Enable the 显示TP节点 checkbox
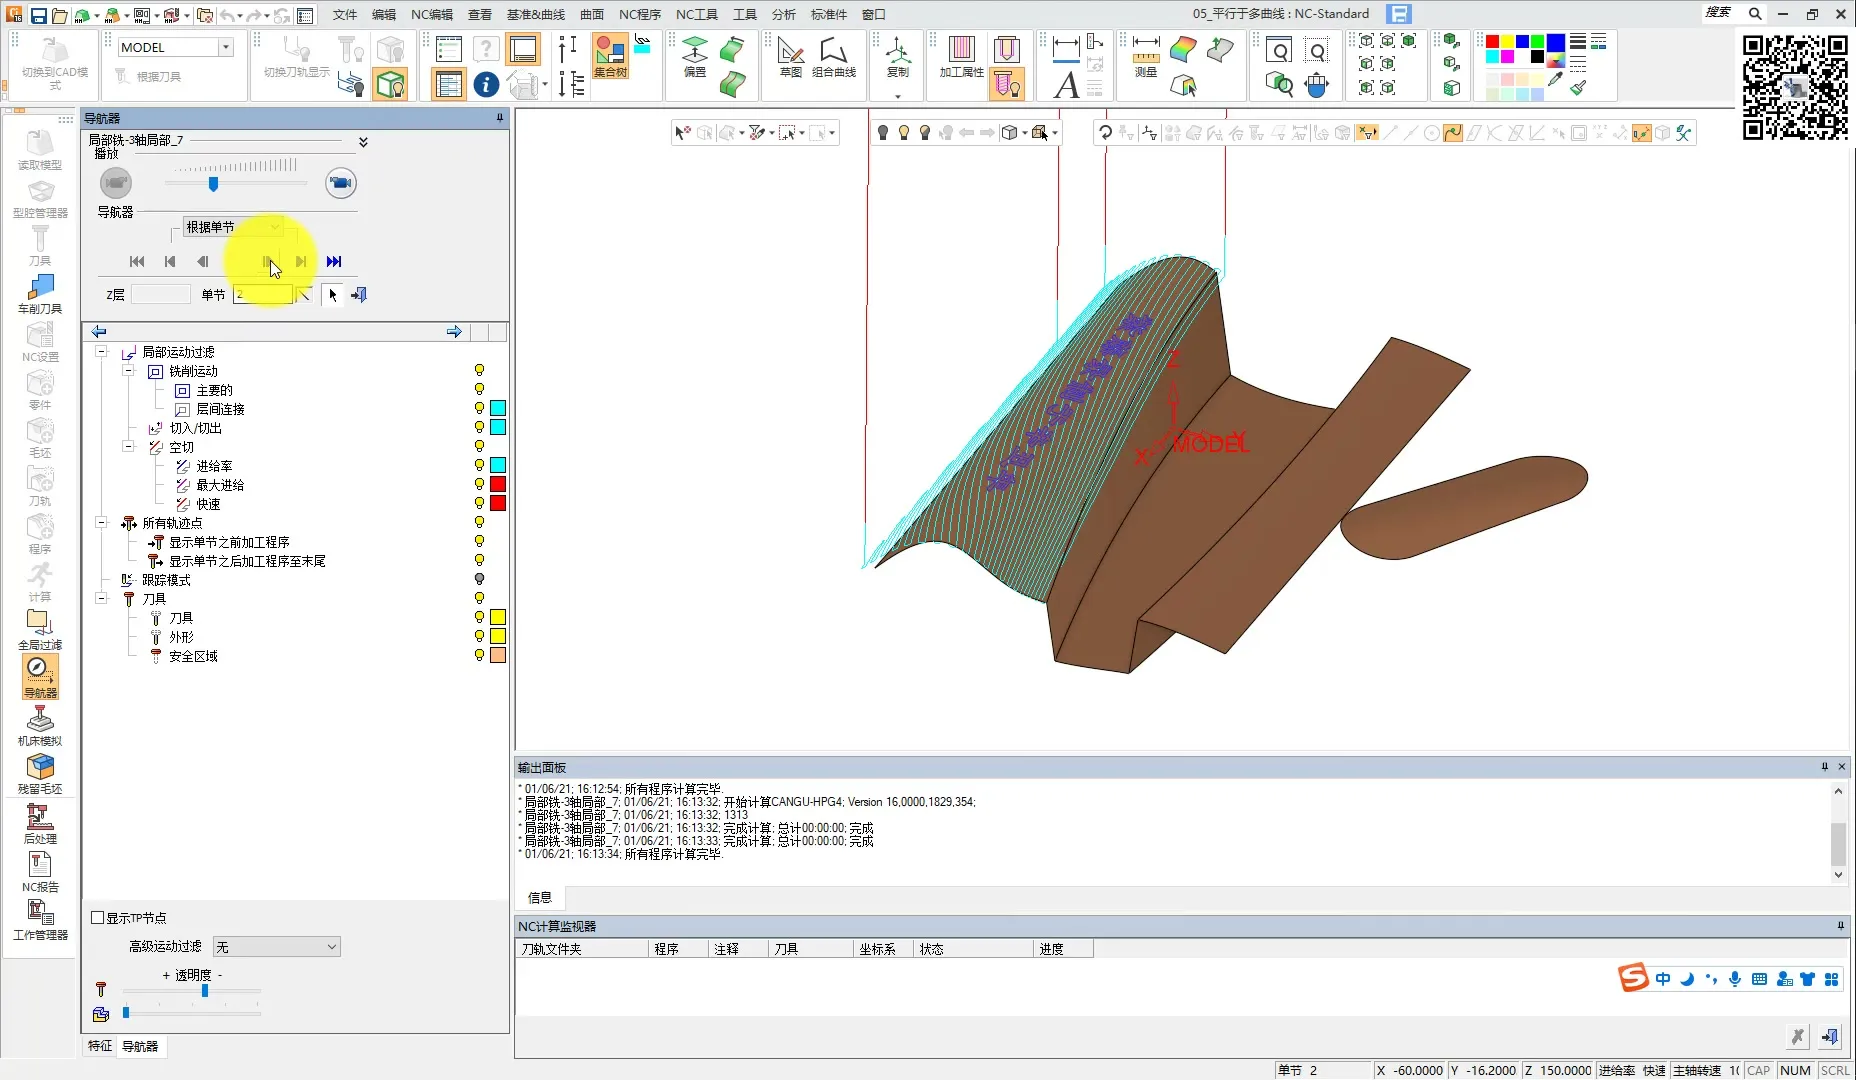 (98, 918)
